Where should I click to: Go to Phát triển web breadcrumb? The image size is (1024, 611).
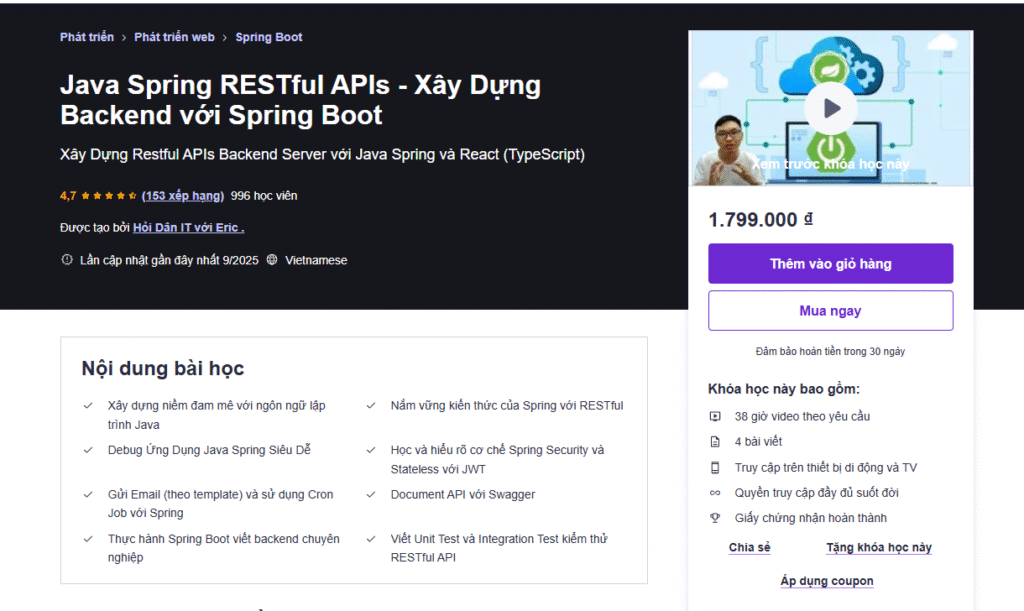pyautogui.click(x=174, y=37)
